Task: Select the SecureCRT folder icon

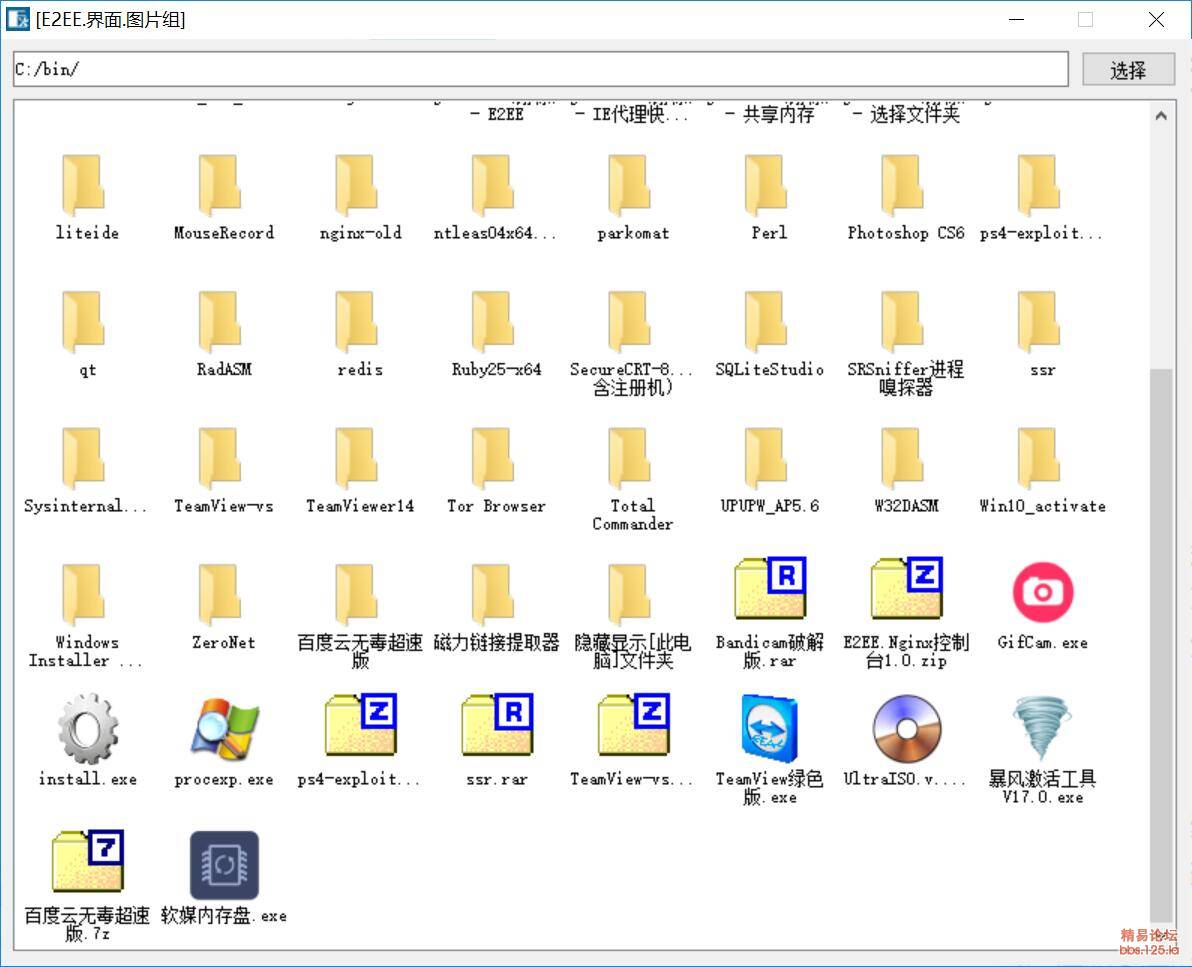Action: point(630,322)
